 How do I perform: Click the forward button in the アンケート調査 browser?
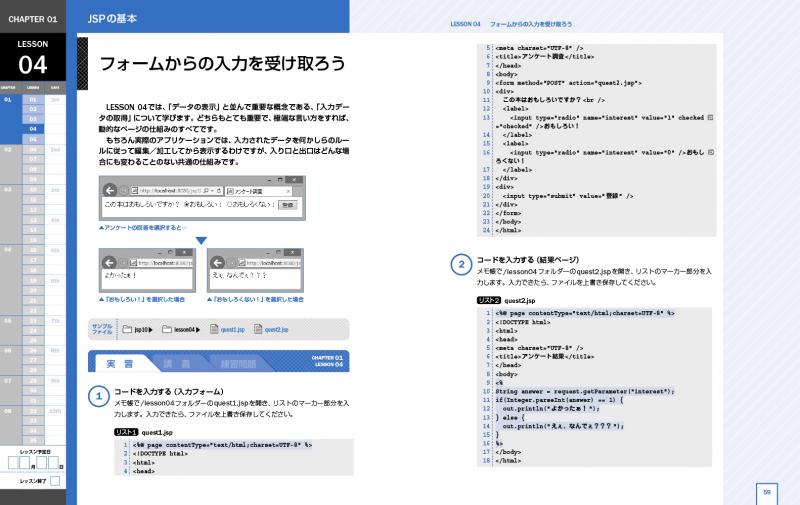123,190
